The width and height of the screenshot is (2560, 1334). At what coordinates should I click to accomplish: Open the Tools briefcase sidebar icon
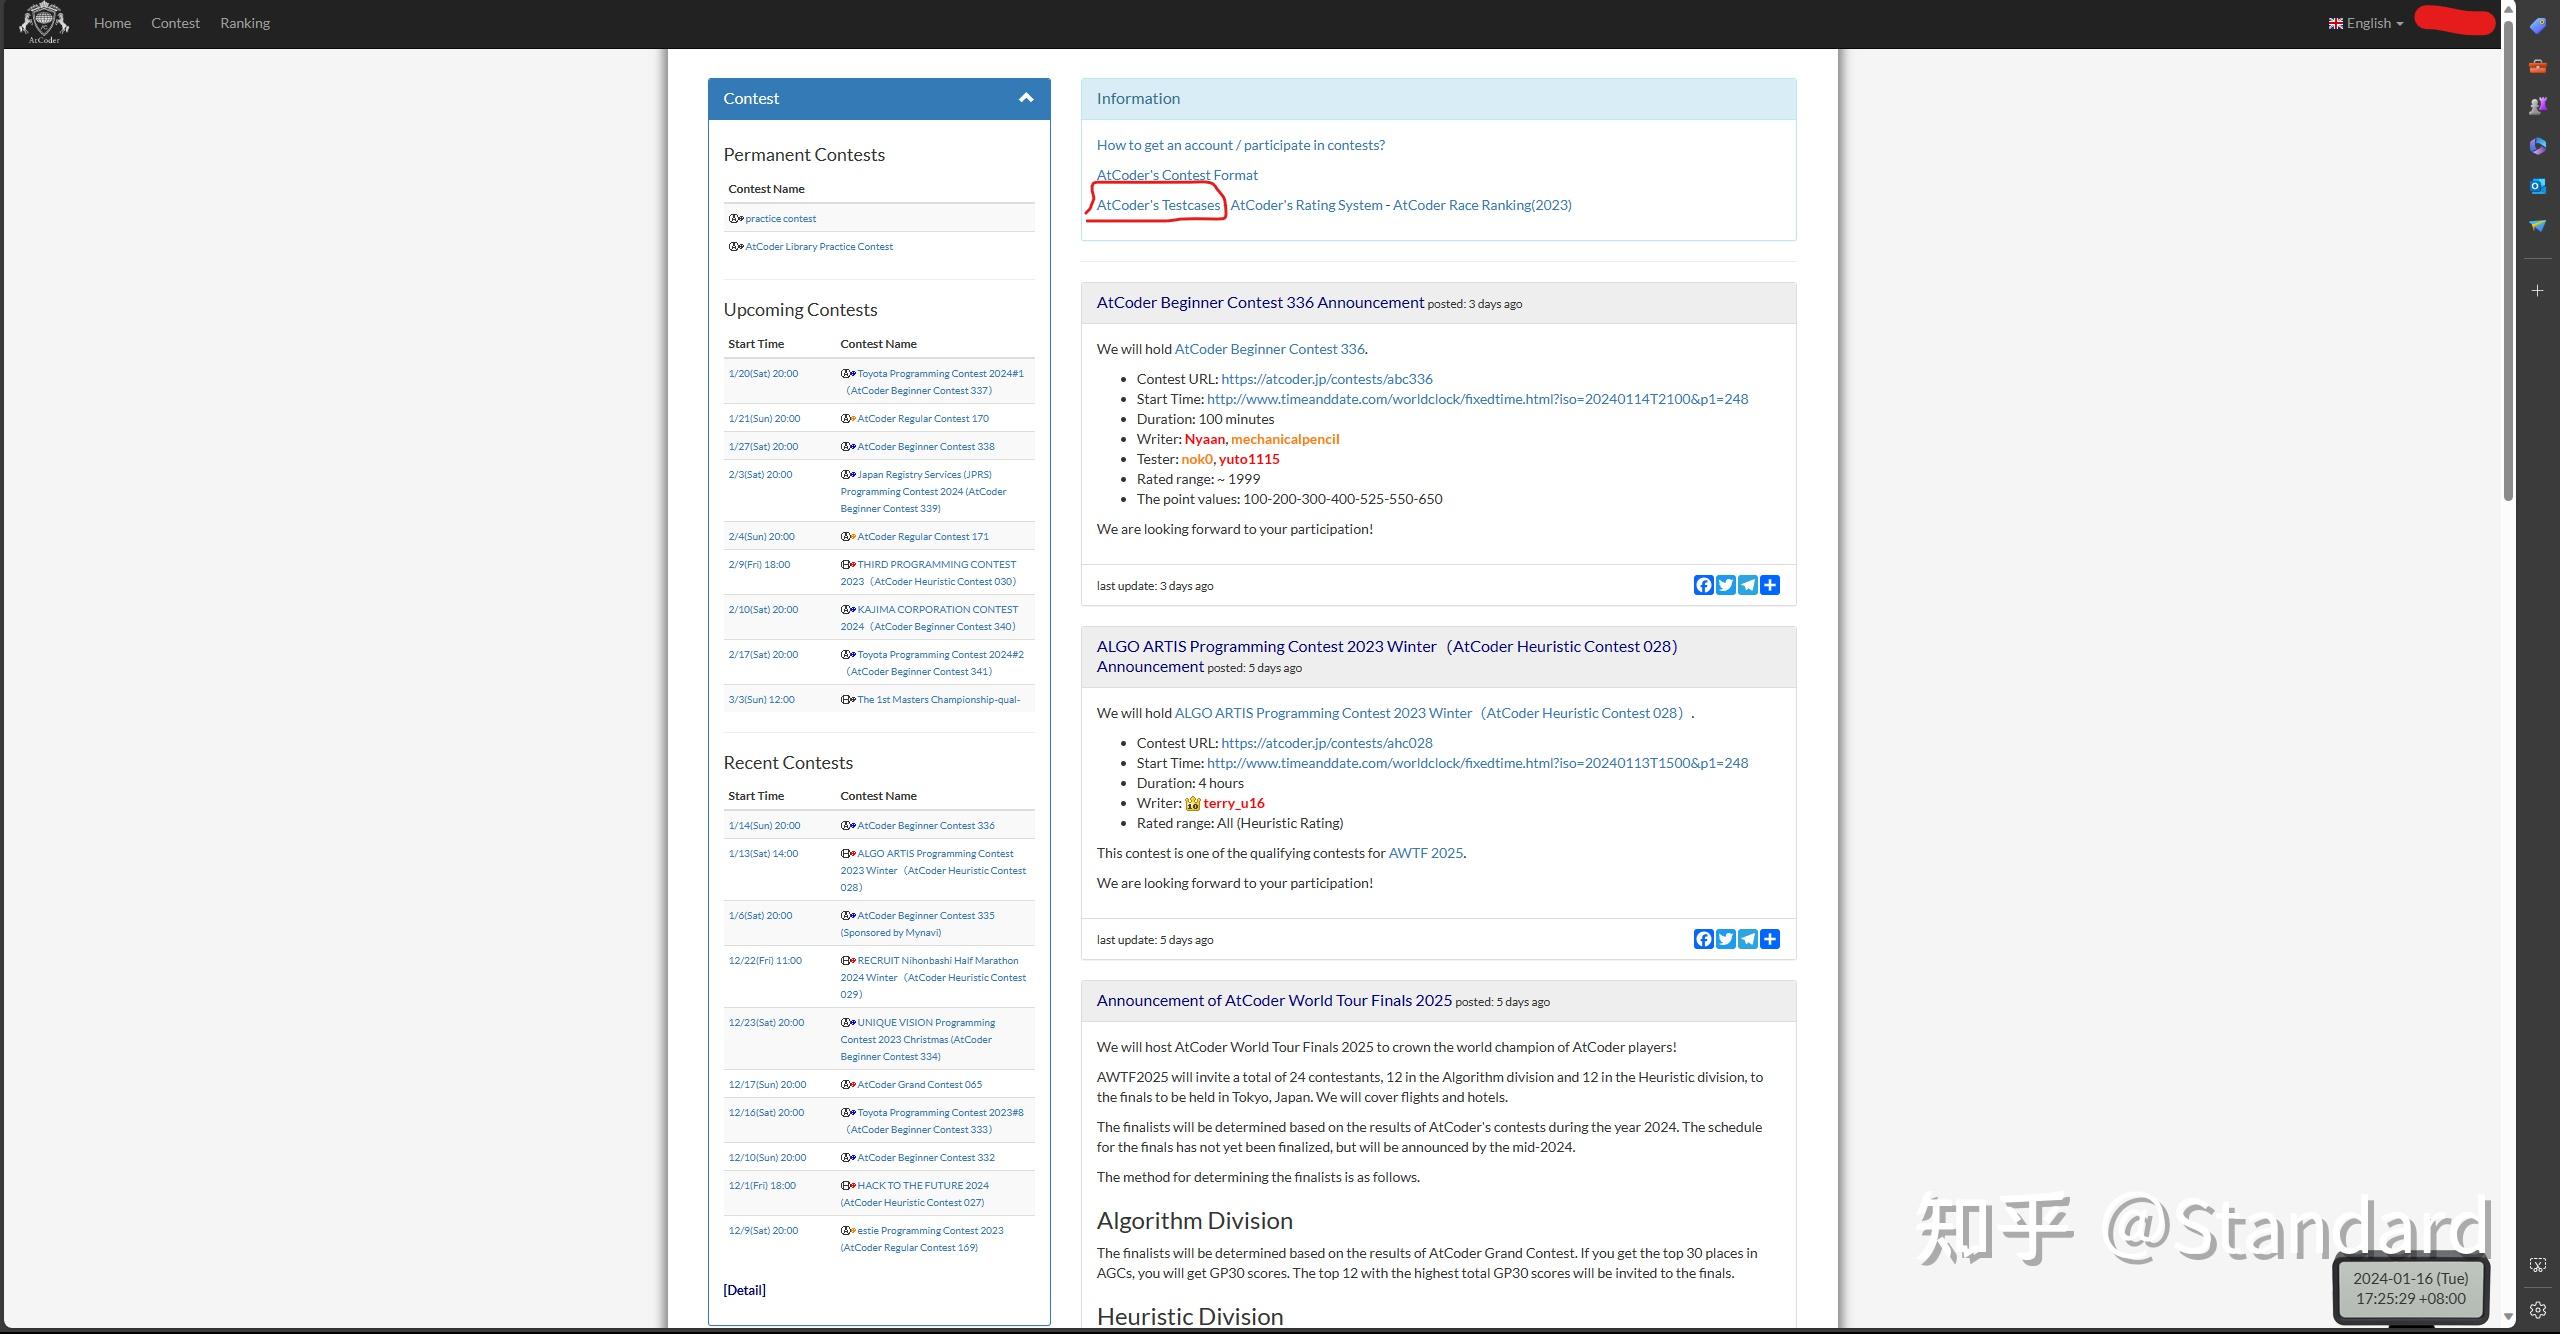point(2537,66)
